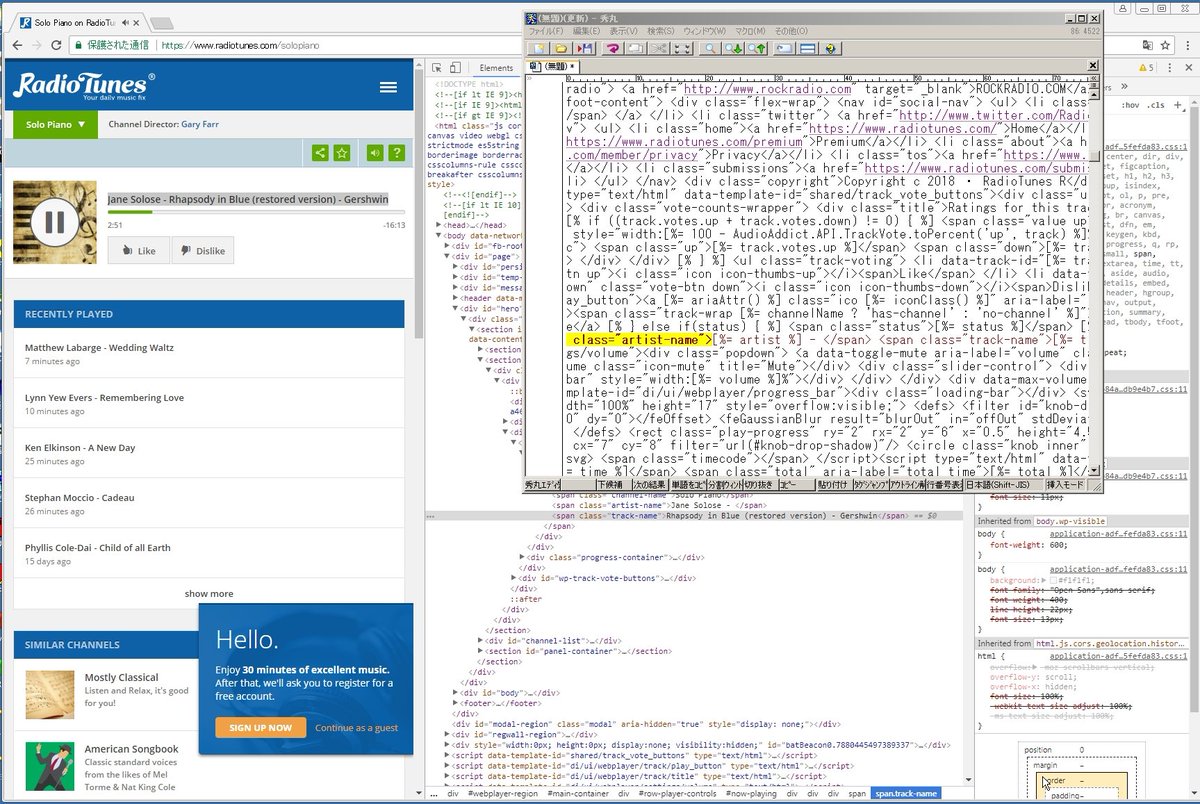Open the 表示(V) menu in Hidemaru

click(x=623, y=31)
